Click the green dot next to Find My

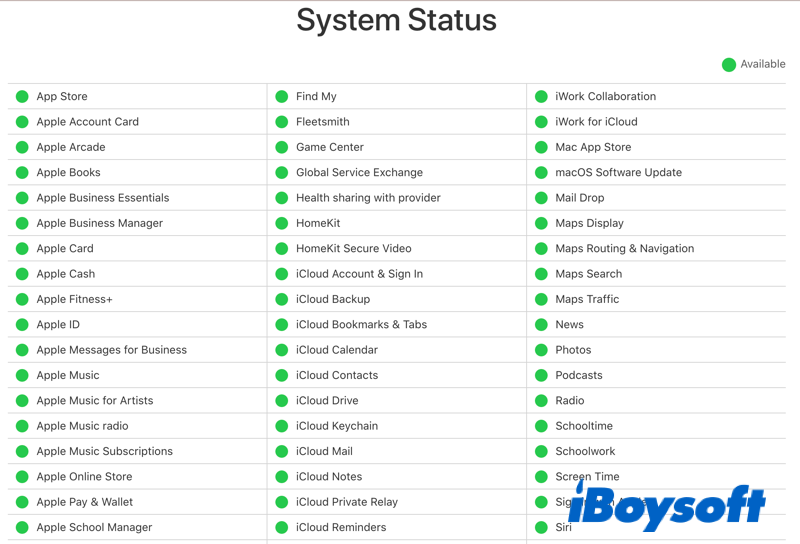tap(282, 97)
